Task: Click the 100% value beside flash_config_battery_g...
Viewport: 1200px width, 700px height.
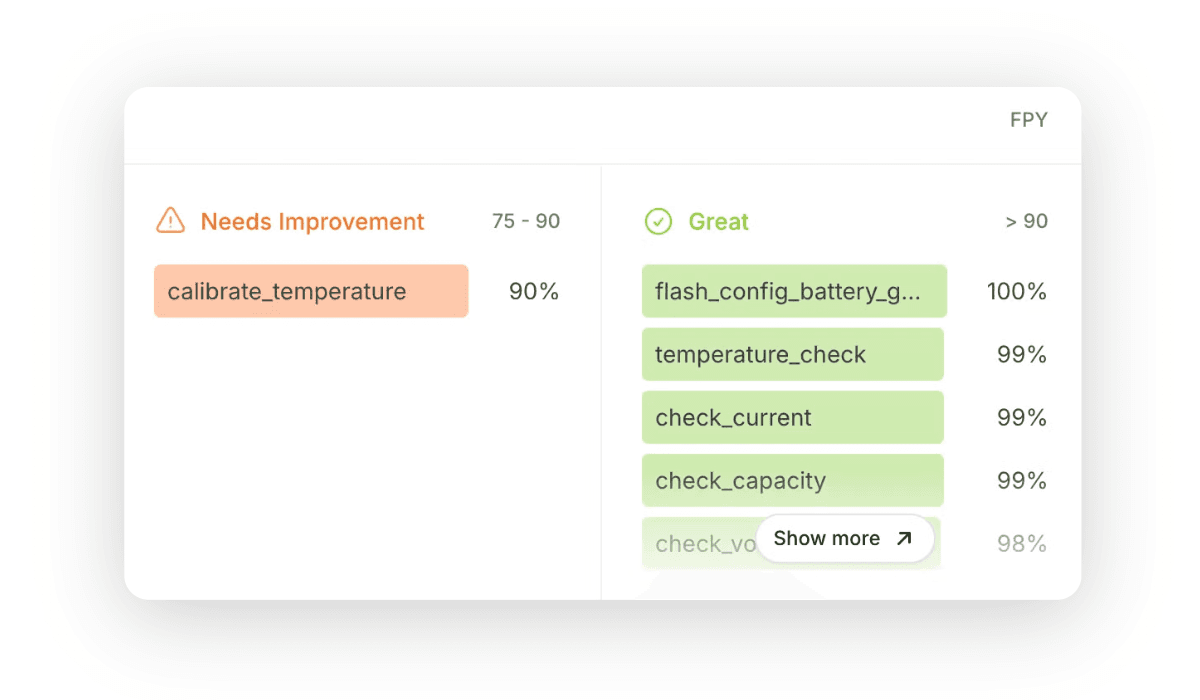Action: tap(1015, 291)
